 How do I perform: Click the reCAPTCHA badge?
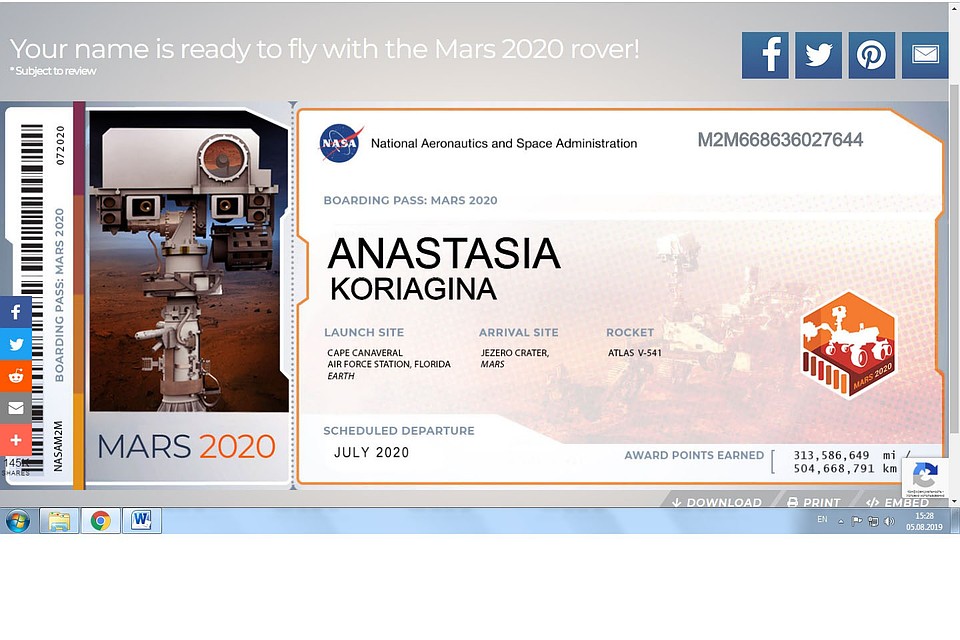click(x=924, y=478)
